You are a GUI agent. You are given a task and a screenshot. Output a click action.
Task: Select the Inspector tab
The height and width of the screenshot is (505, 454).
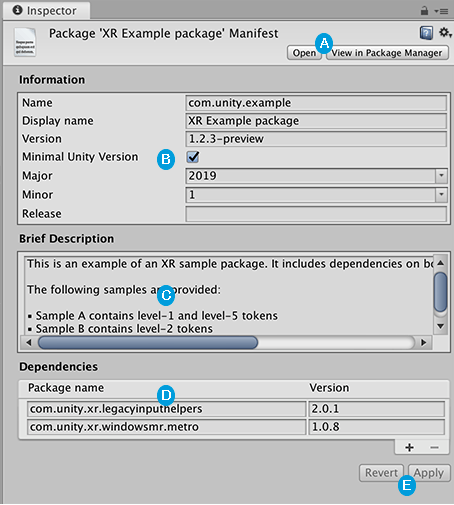(46, 11)
